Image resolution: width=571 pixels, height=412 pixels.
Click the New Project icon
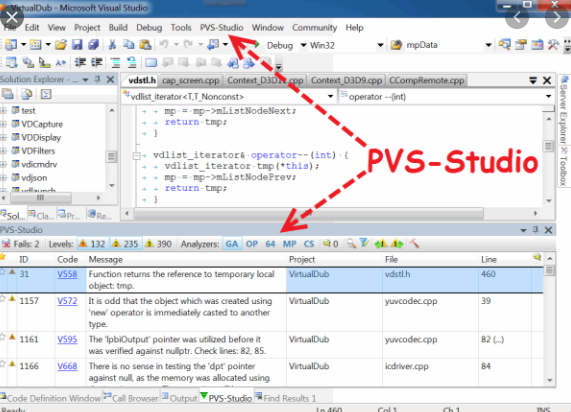[x=11, y=45]
